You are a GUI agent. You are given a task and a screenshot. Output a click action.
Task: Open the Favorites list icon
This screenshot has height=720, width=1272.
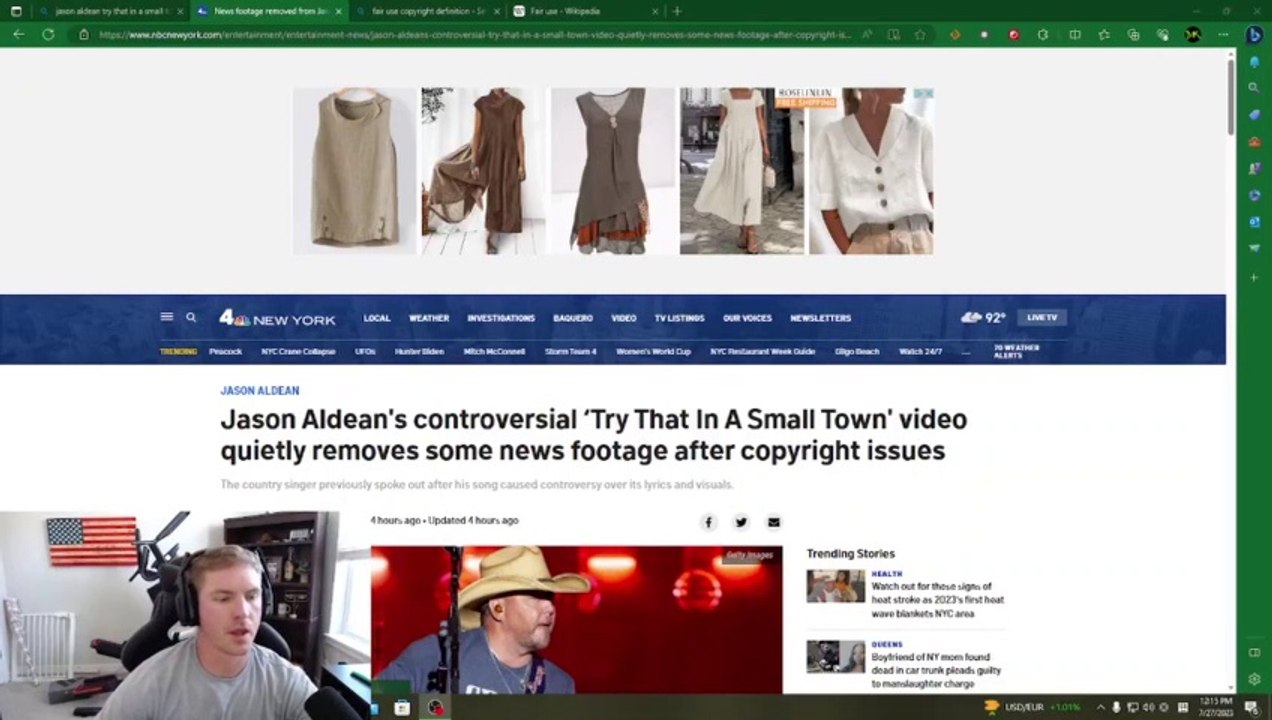[1104, 34]
